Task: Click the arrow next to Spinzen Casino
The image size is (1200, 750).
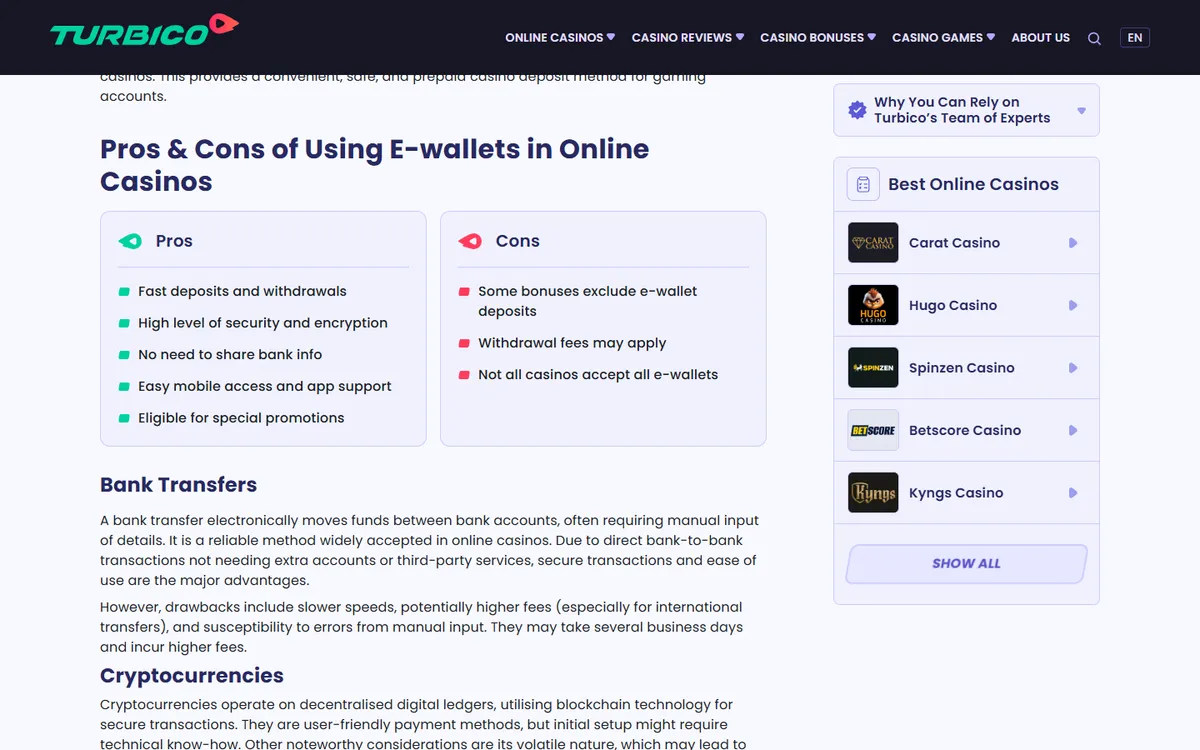Action: pos(1073,368)
